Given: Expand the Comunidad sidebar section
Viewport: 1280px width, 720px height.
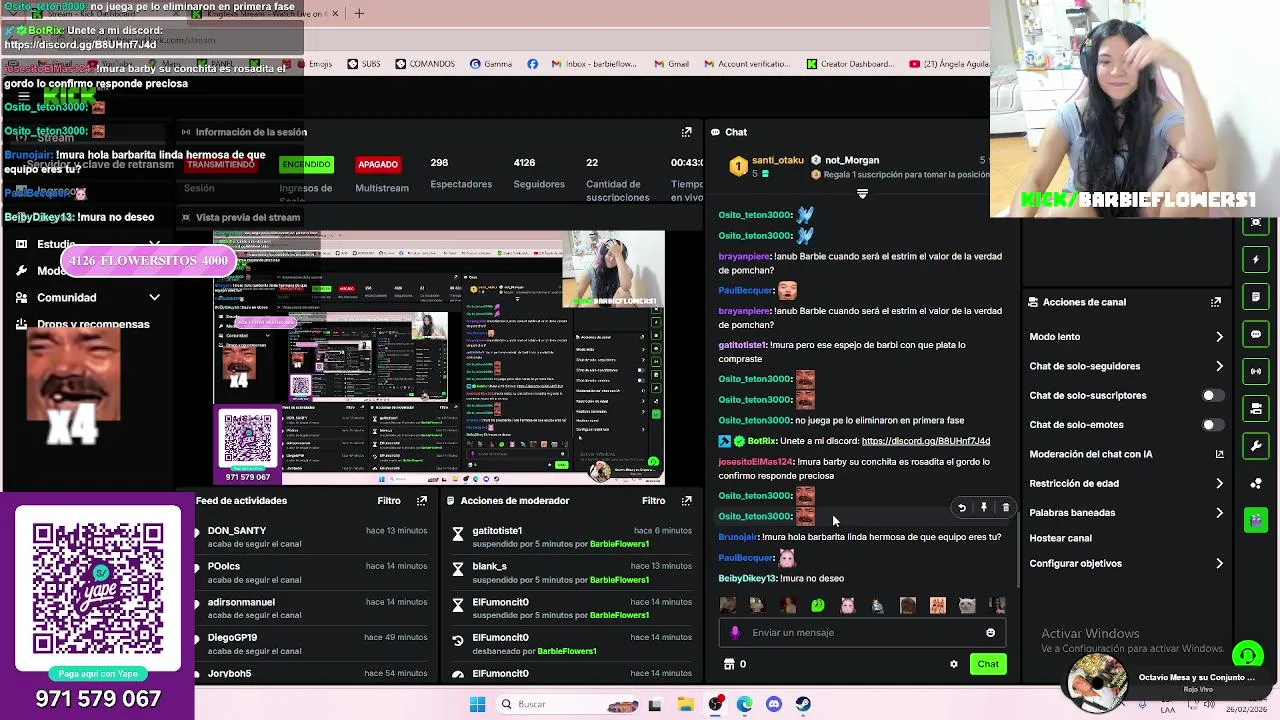Looking at the screenshot, I should click(x=154, y=297).
